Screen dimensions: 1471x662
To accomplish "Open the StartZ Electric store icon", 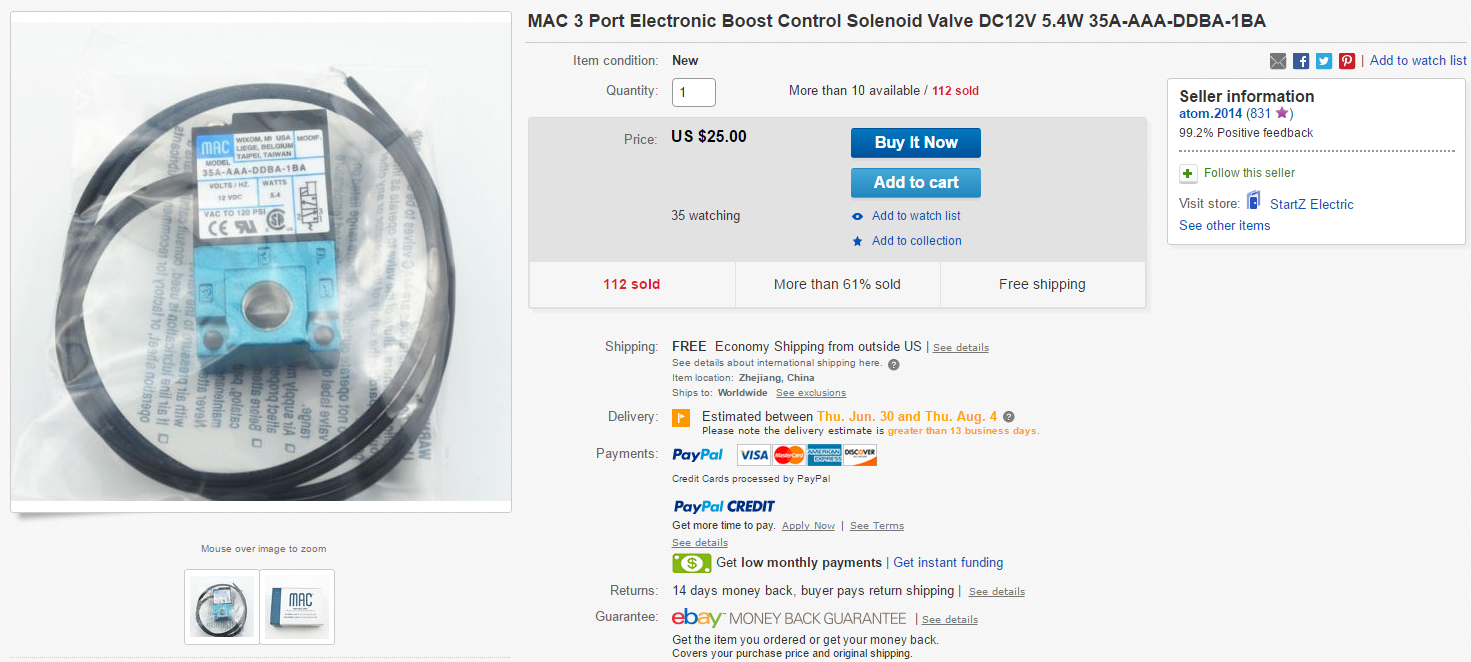I will pyautogui.click(x=1253, y=201).
